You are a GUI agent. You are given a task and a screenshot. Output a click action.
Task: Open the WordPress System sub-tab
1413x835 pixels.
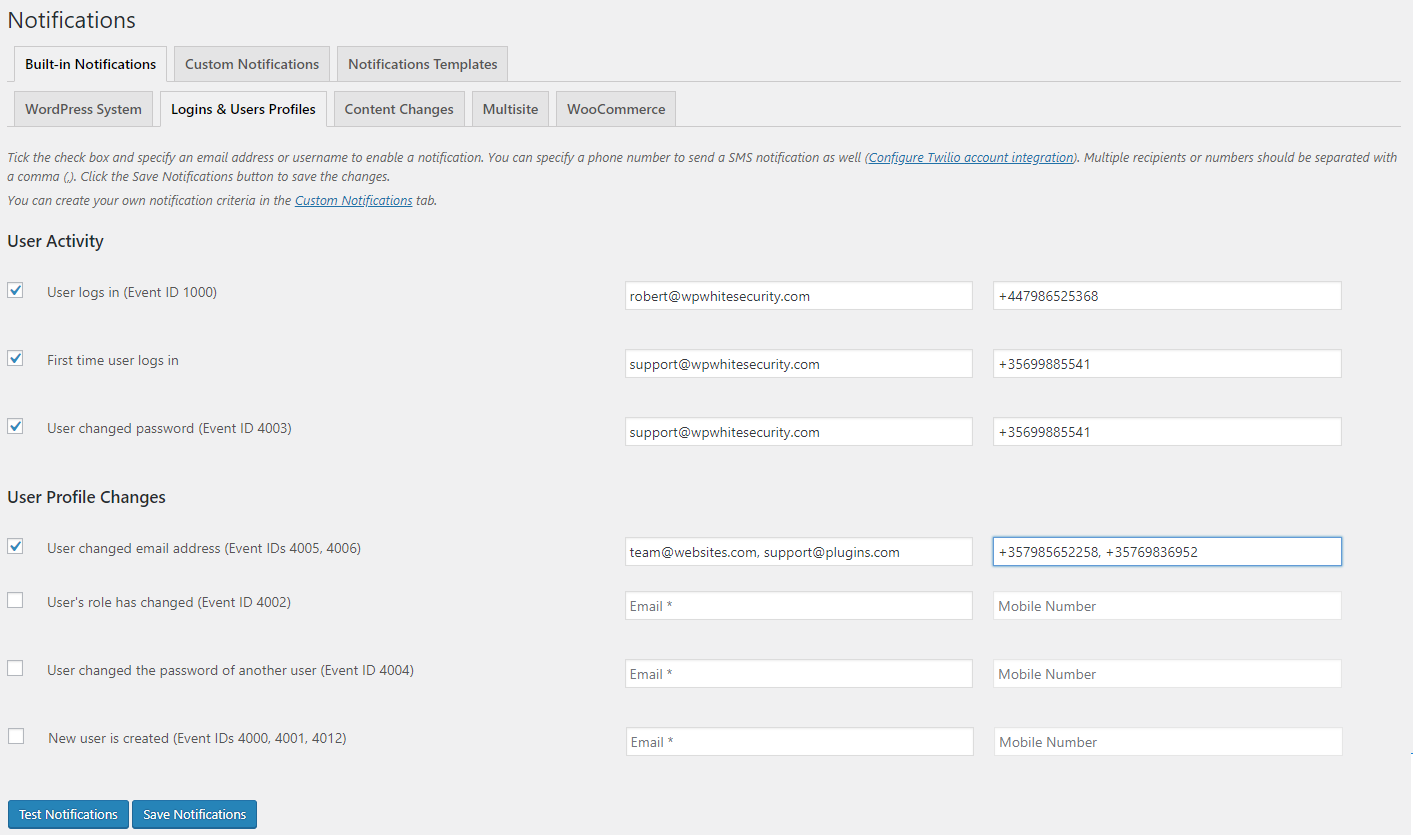coord(84,109)
